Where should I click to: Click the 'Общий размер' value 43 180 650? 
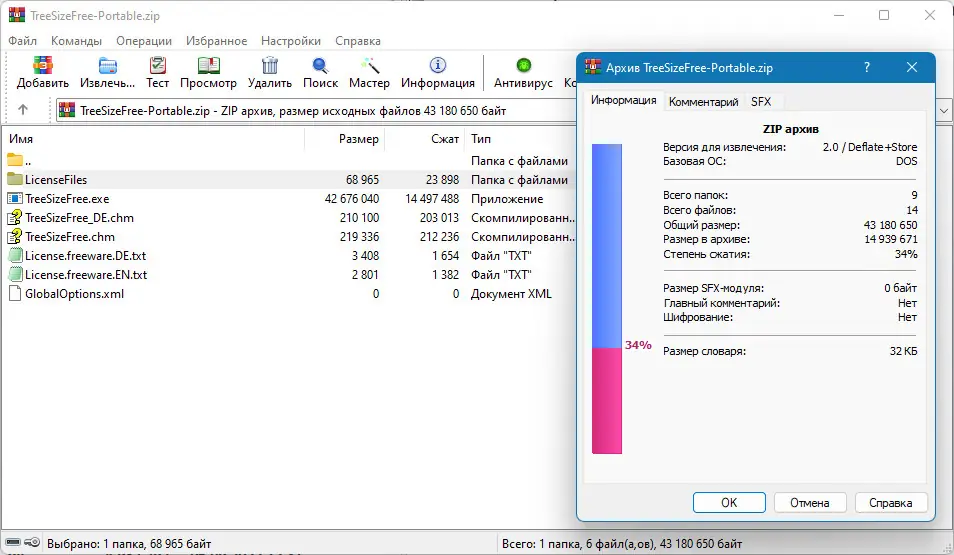click(890, 225)
